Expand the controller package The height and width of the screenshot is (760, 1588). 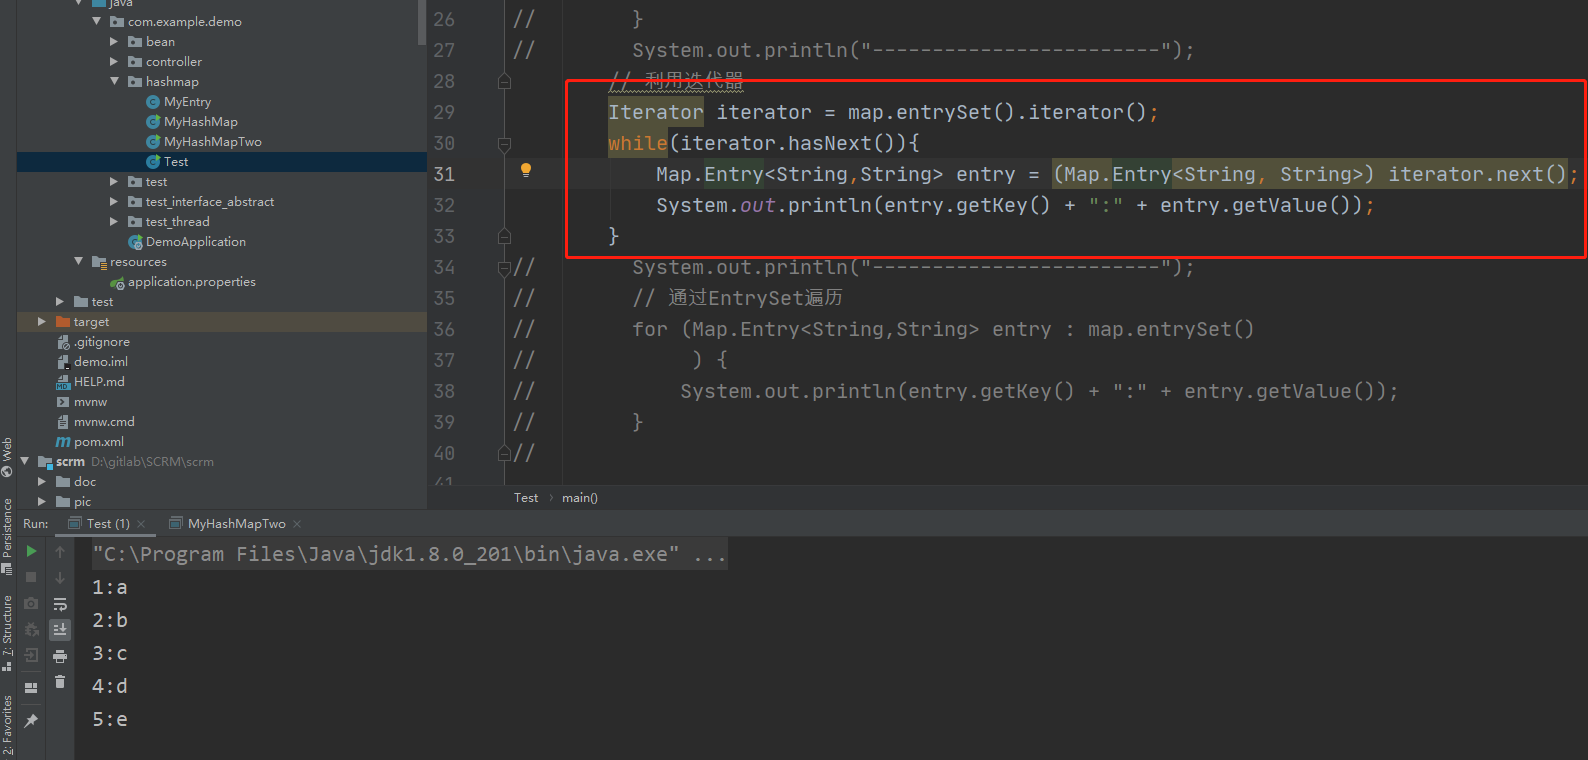pyautogui.click(x=114, y=61)
